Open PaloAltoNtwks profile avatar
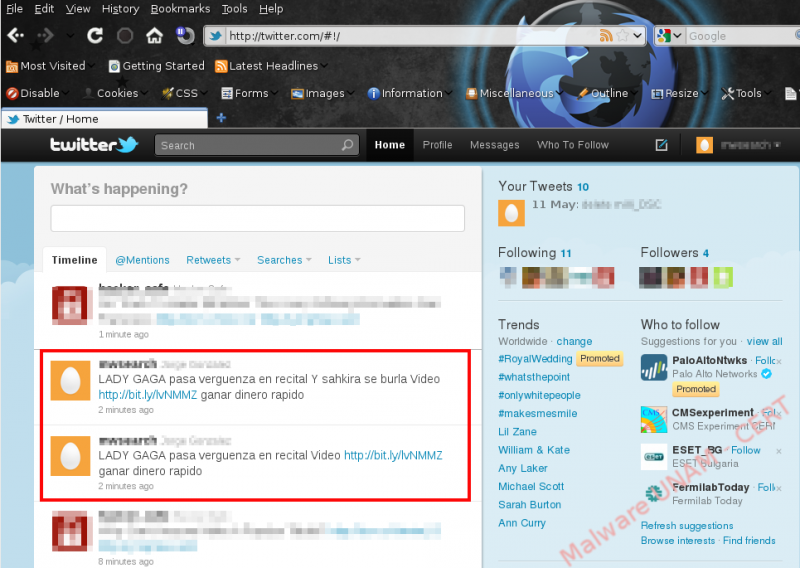The height and width of the screenshot is (568, 800). [654, 367]
